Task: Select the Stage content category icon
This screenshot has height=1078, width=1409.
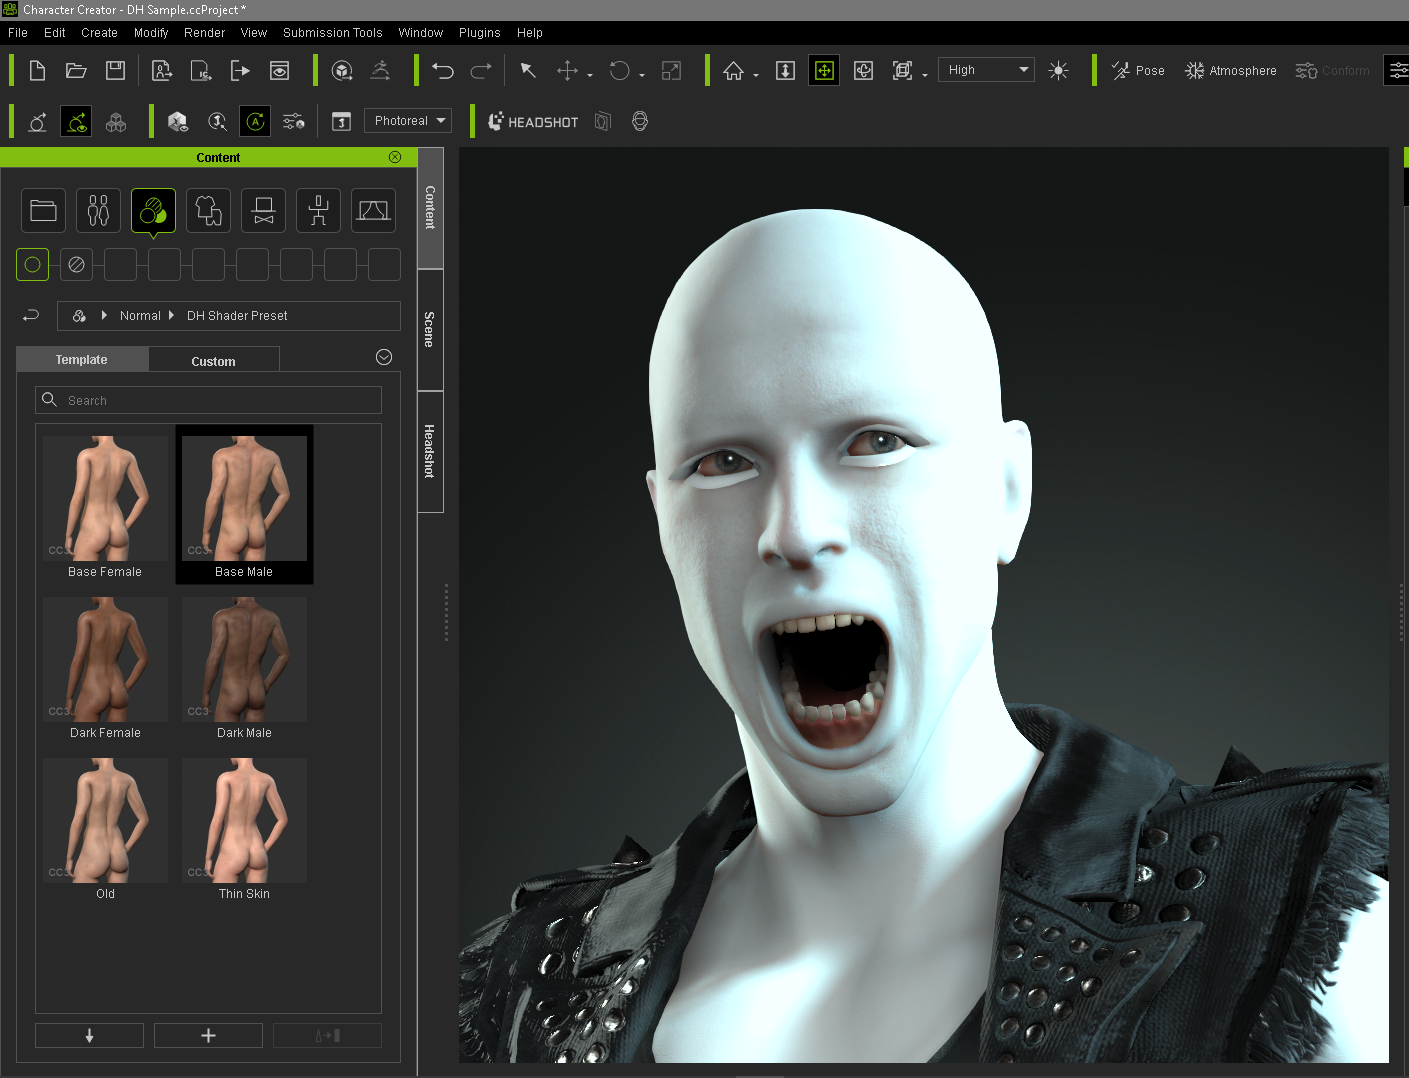Action: [373, 210]
